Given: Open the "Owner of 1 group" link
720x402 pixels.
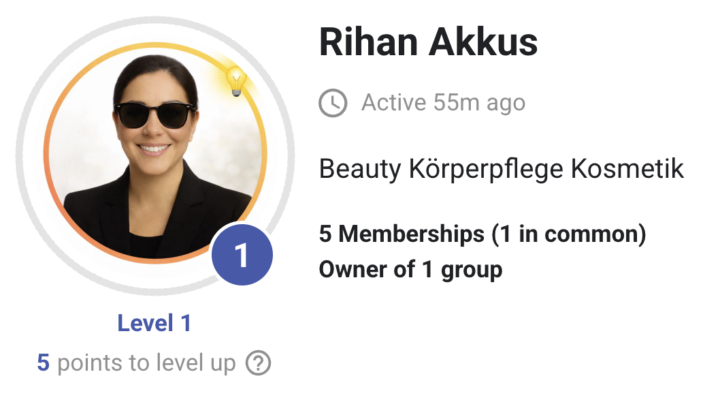Looking at the screenshot, I should (x=410, y=269).
